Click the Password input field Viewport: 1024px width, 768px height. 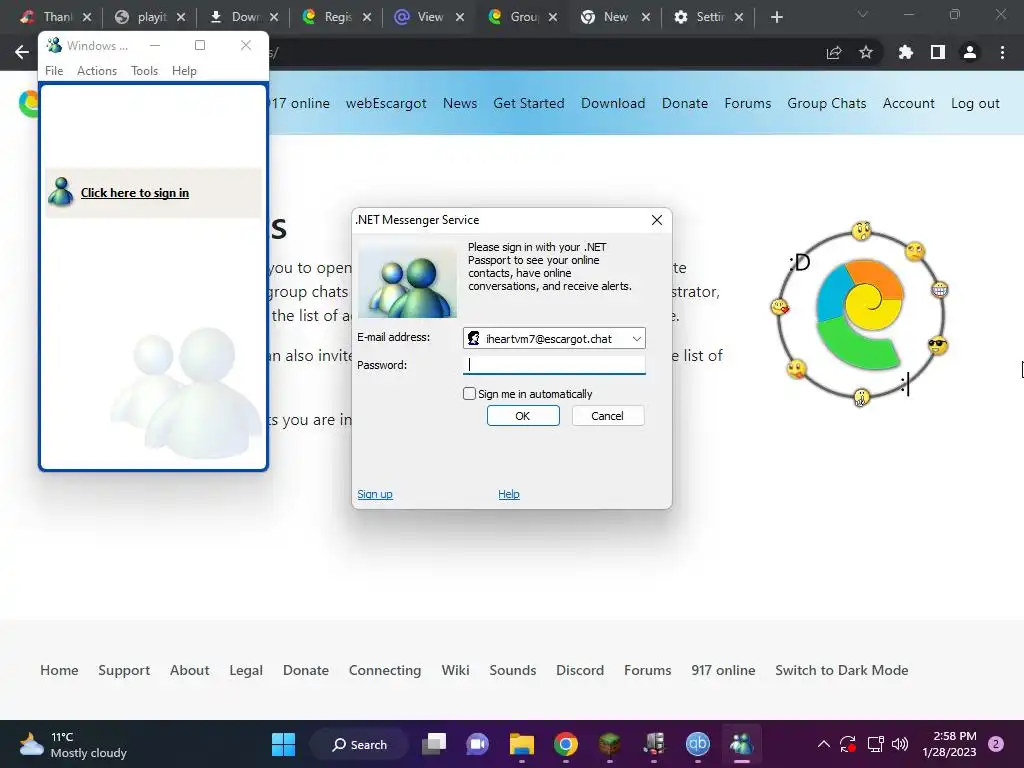(x=554, y=364)
